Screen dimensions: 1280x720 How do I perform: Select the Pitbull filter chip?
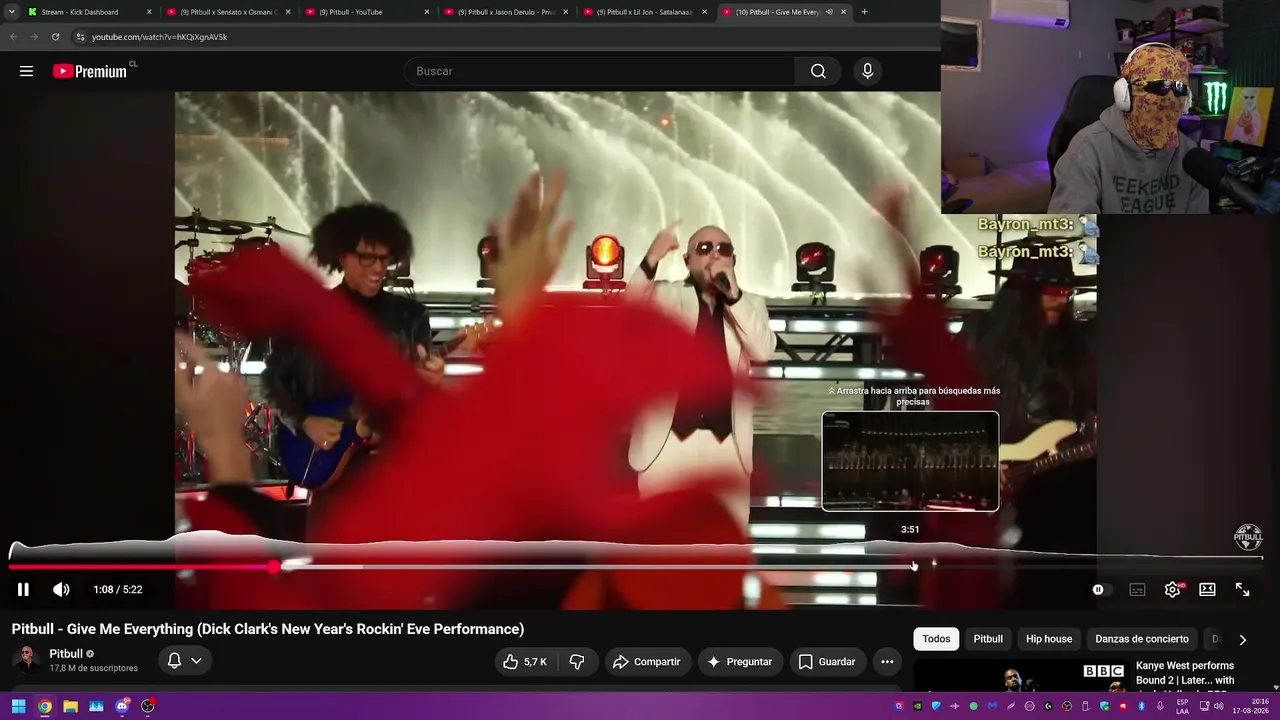point(988,639)
